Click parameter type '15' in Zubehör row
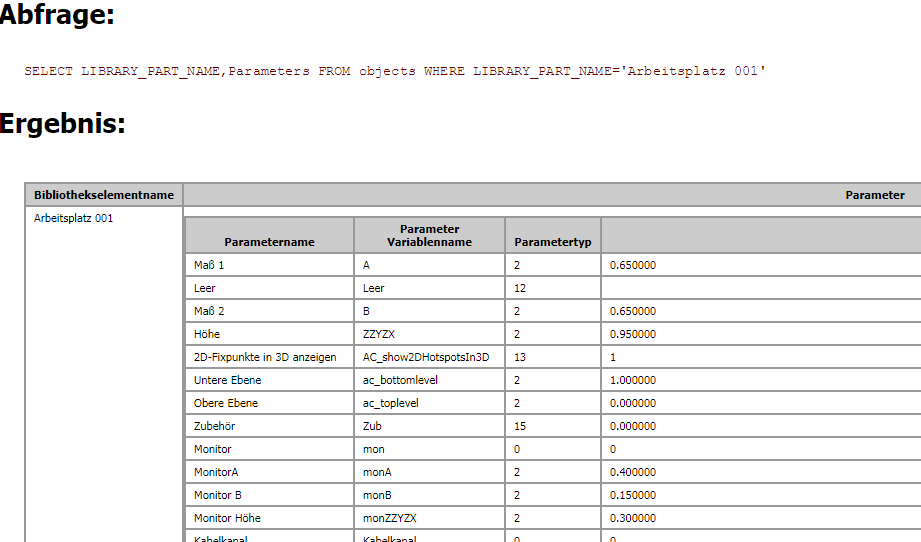 coord(553,426)
